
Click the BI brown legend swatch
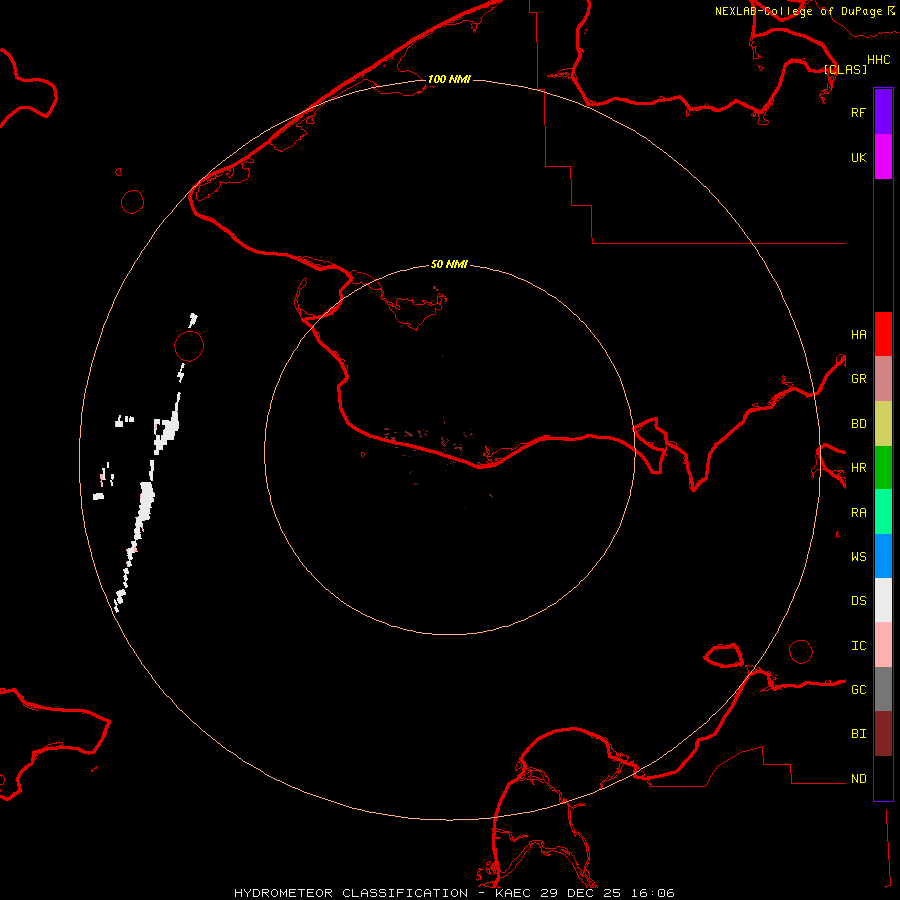point(883,734)
